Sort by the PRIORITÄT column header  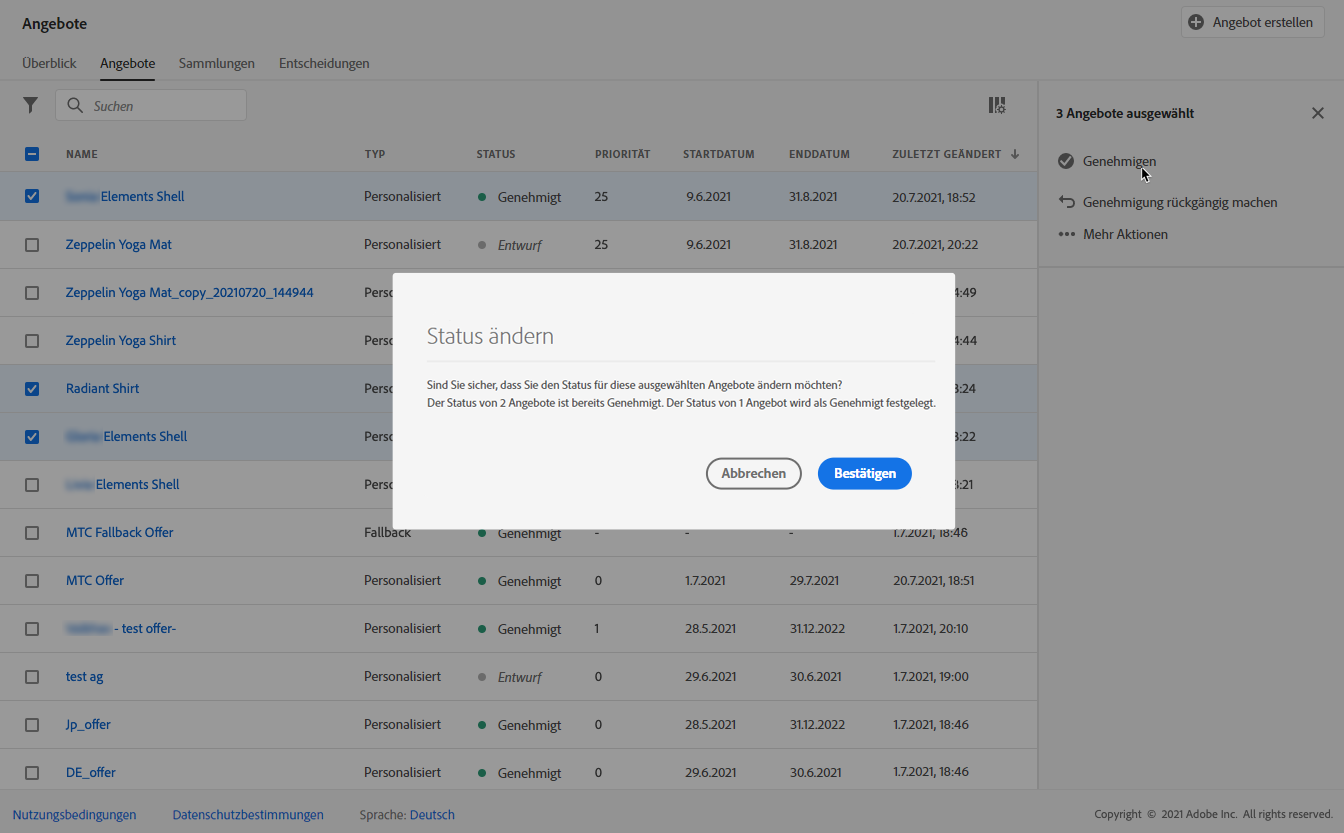point(622,154)
